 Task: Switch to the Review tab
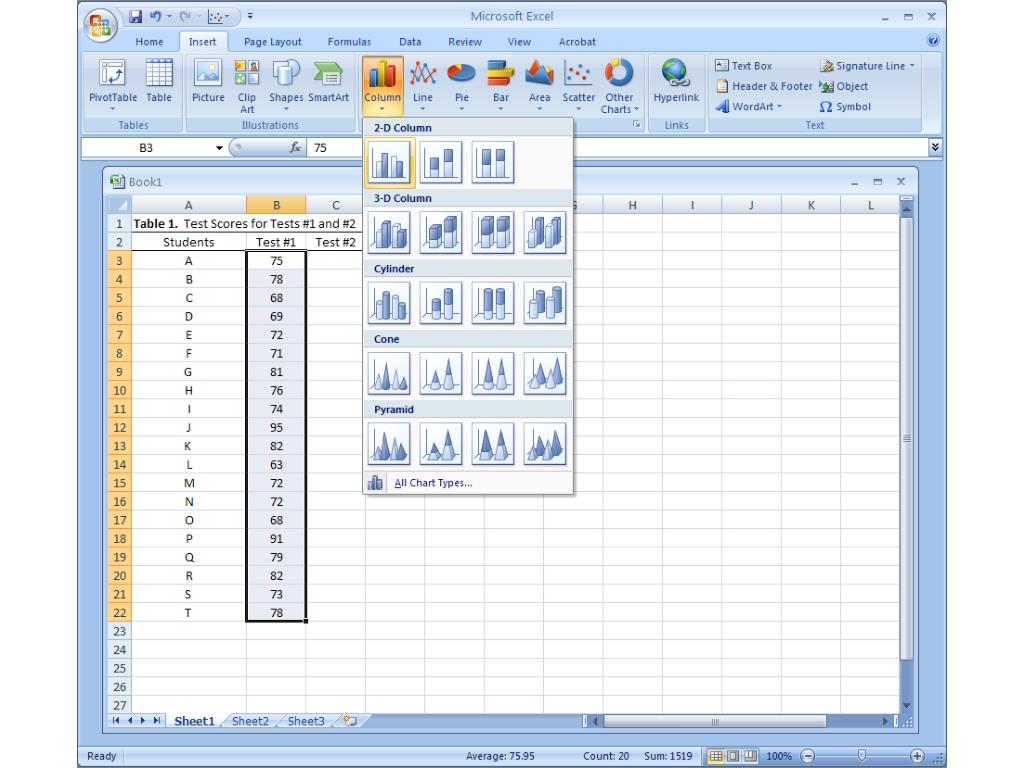[x=465, y=42]
